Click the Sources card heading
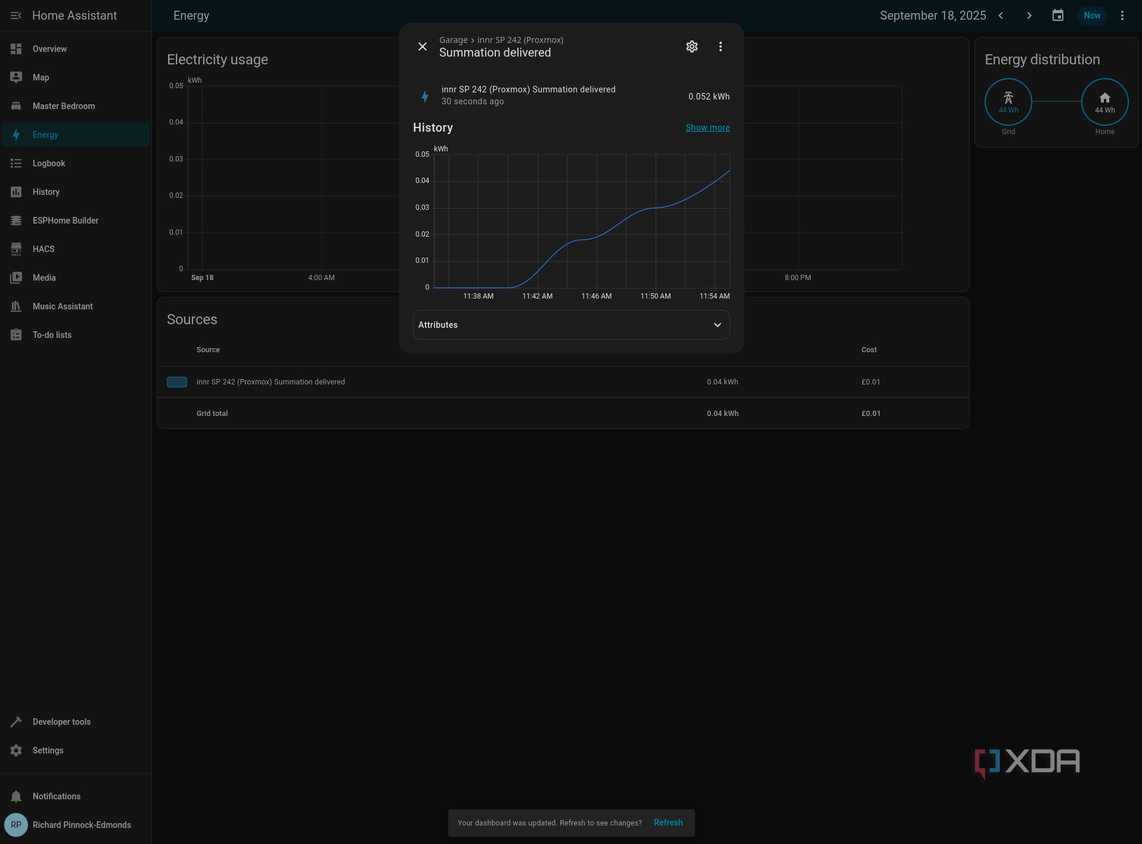 click(x=192, y=320)
